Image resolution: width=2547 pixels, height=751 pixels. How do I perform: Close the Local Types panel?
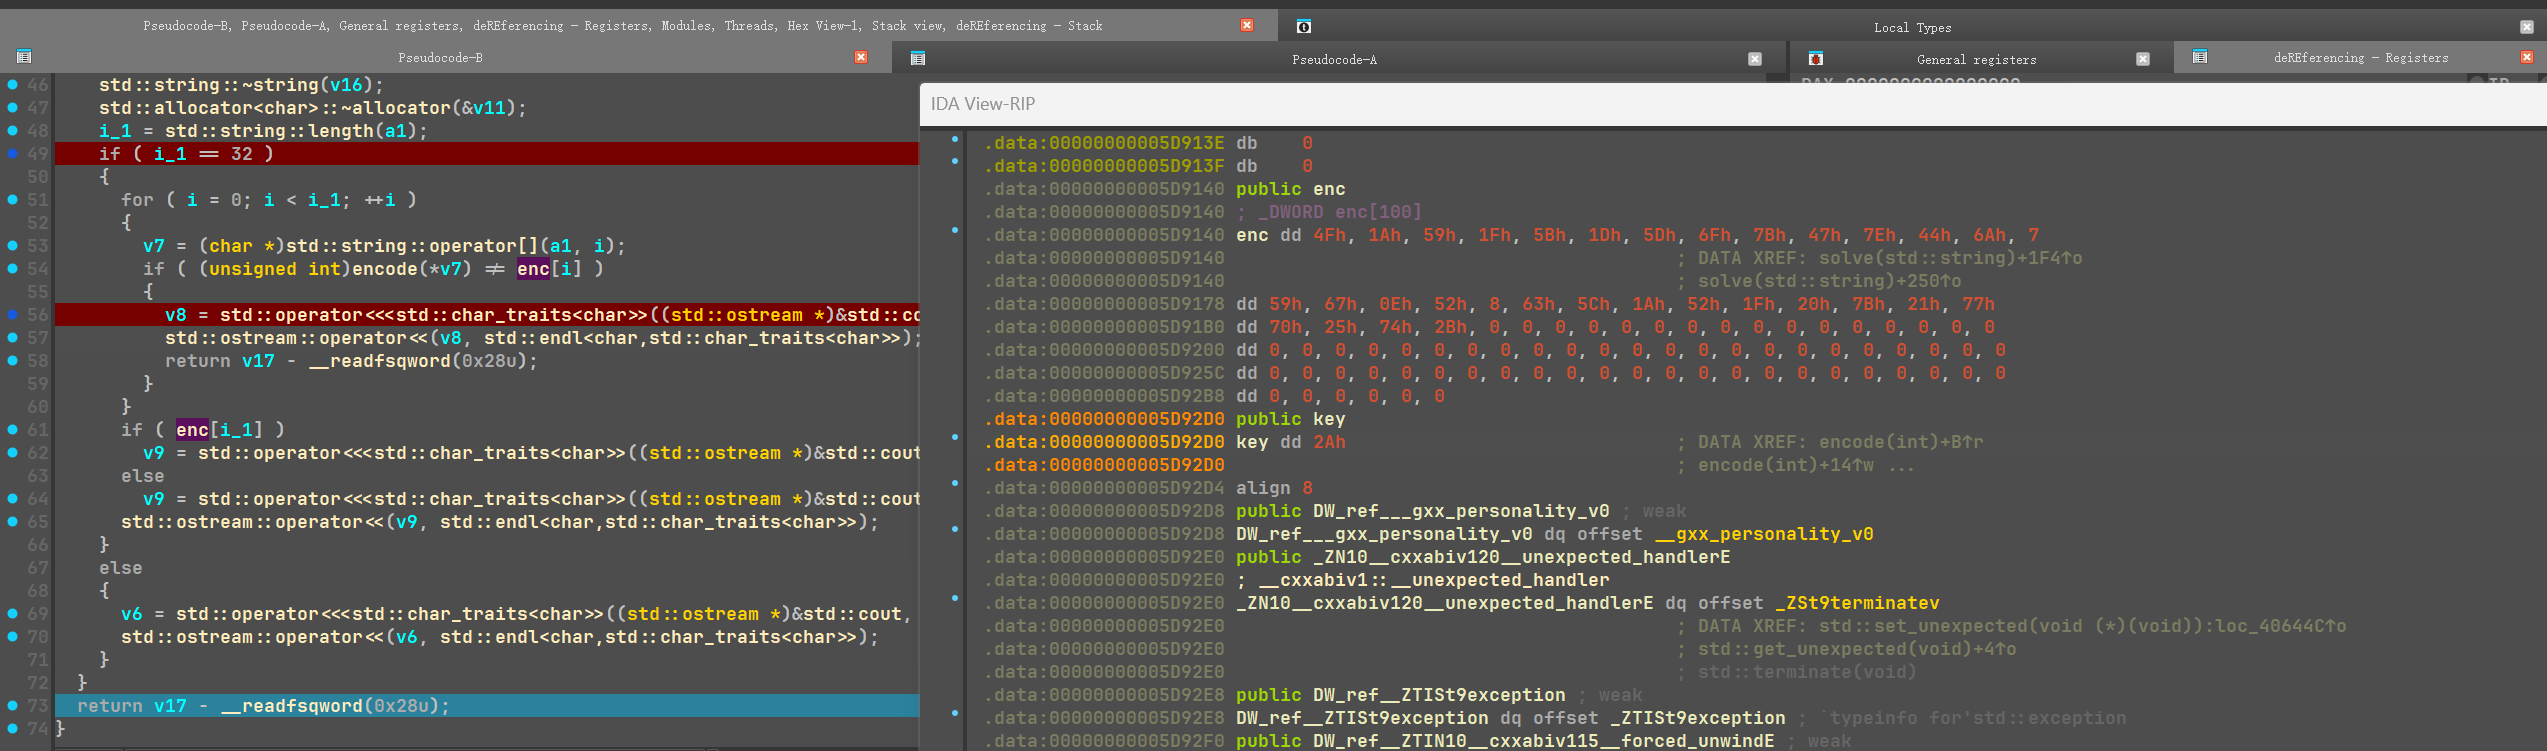(x=2526, y=27)
